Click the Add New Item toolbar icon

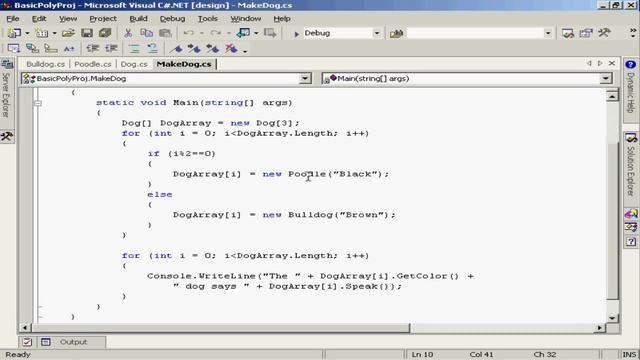[x=41, y=33]
